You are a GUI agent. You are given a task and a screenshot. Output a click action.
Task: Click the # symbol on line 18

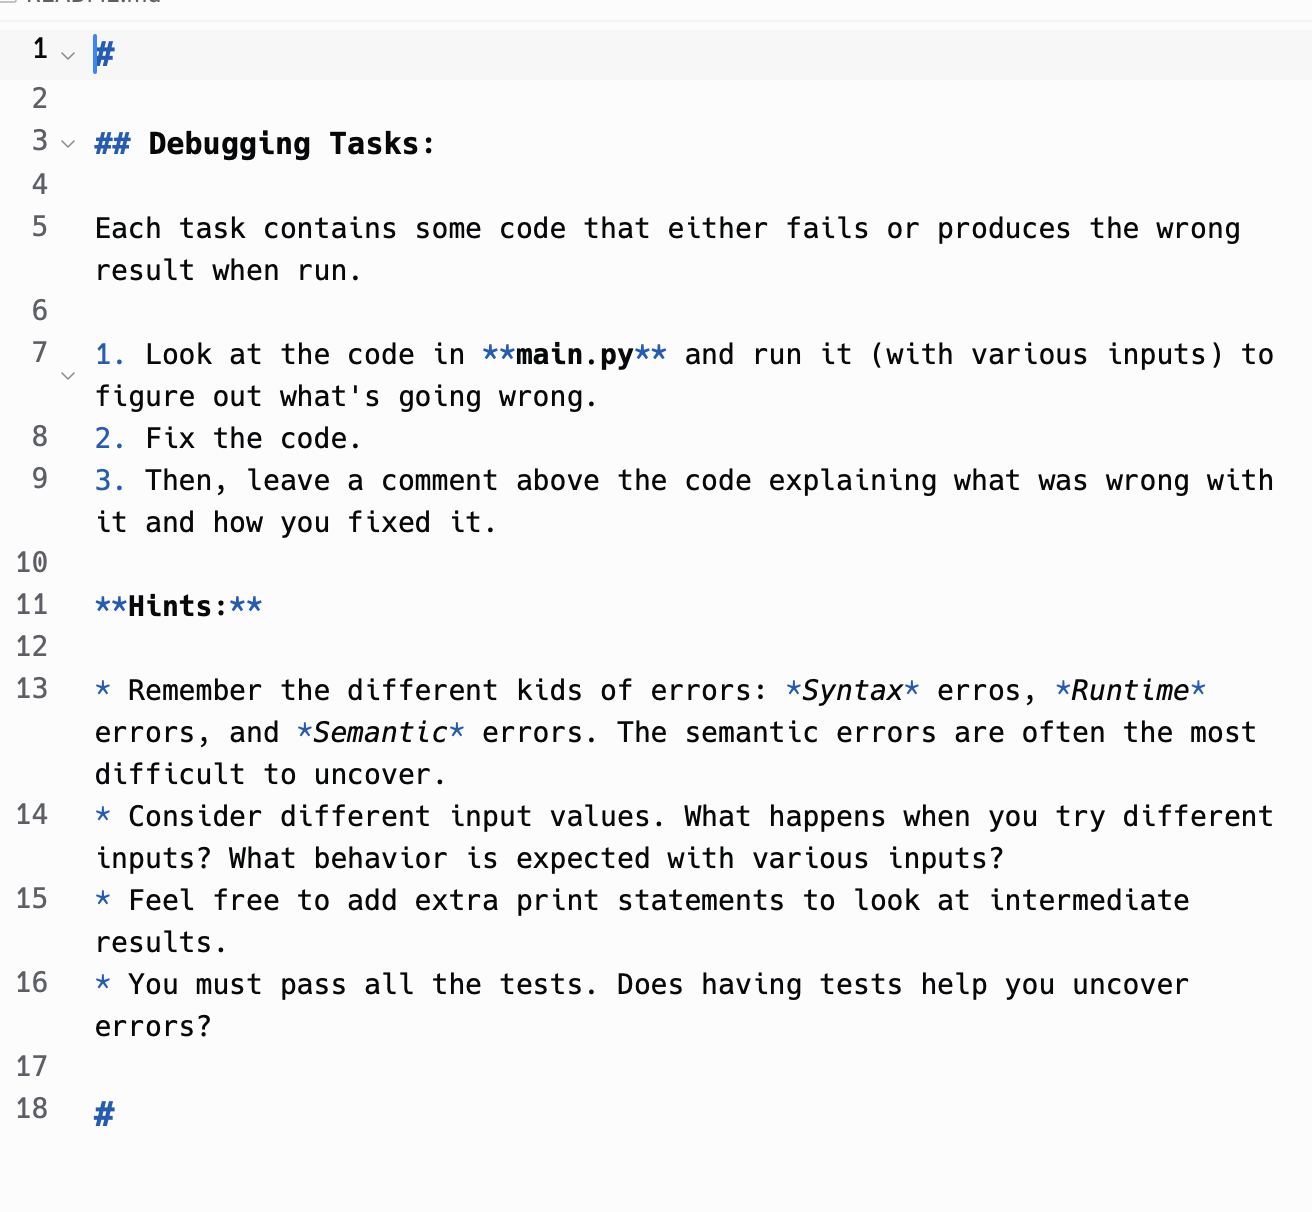tap(104, 1113)
